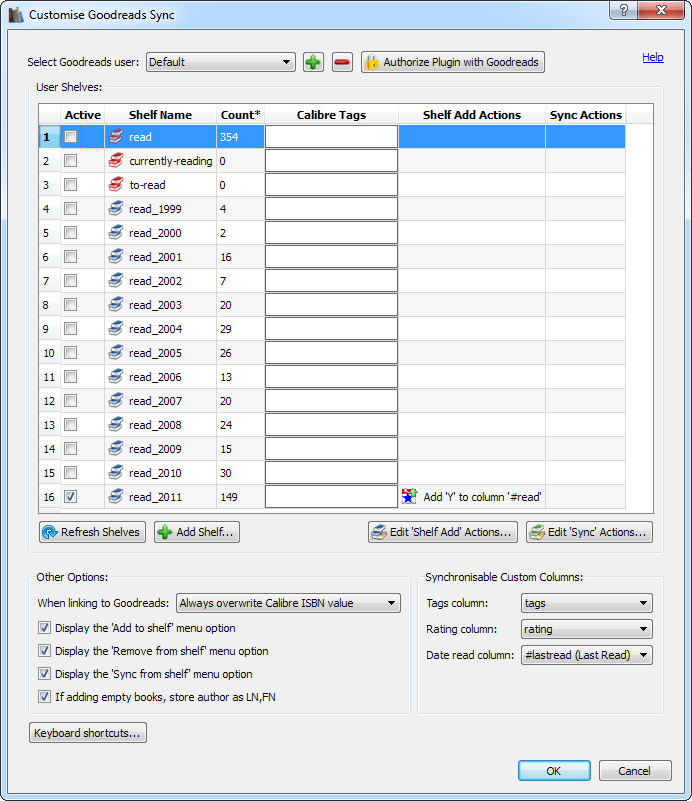Click the Active column header
Image resolution: width=692 pixels, height=801 pixels.
pyautogui.click(x=83, y=115)
